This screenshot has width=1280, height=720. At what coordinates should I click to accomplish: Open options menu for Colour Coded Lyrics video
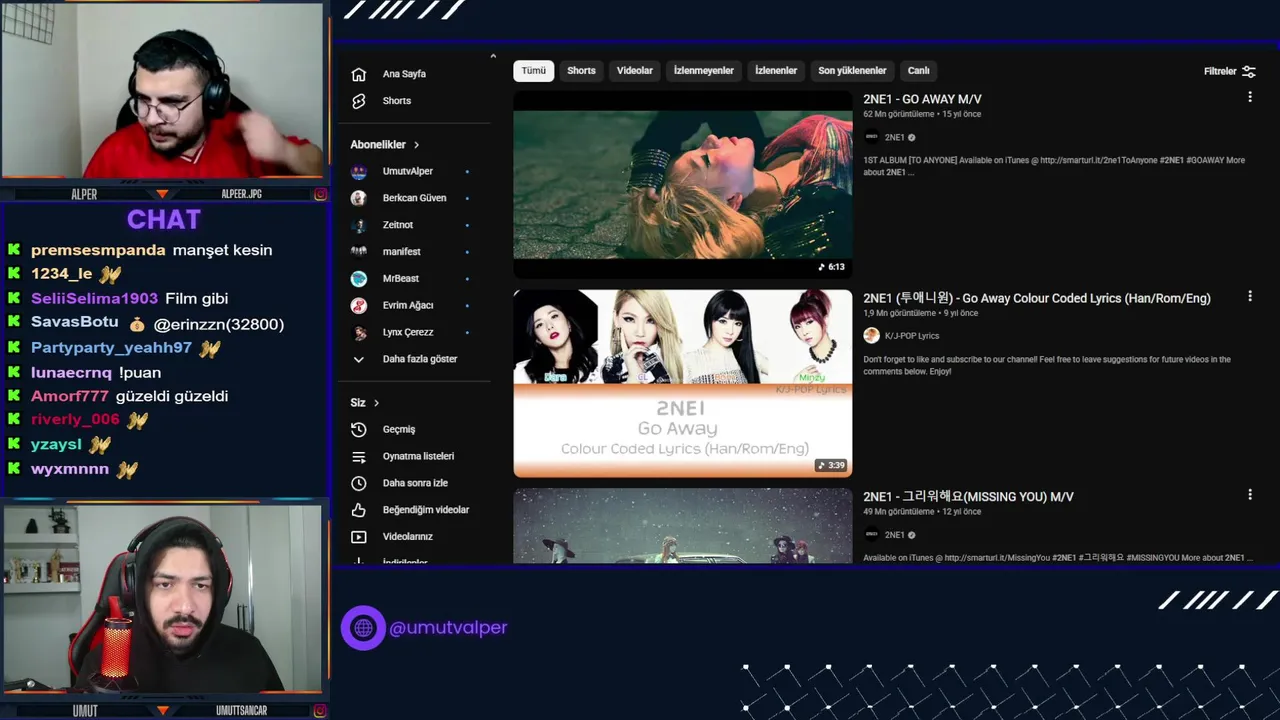(x=1250, y=296)
